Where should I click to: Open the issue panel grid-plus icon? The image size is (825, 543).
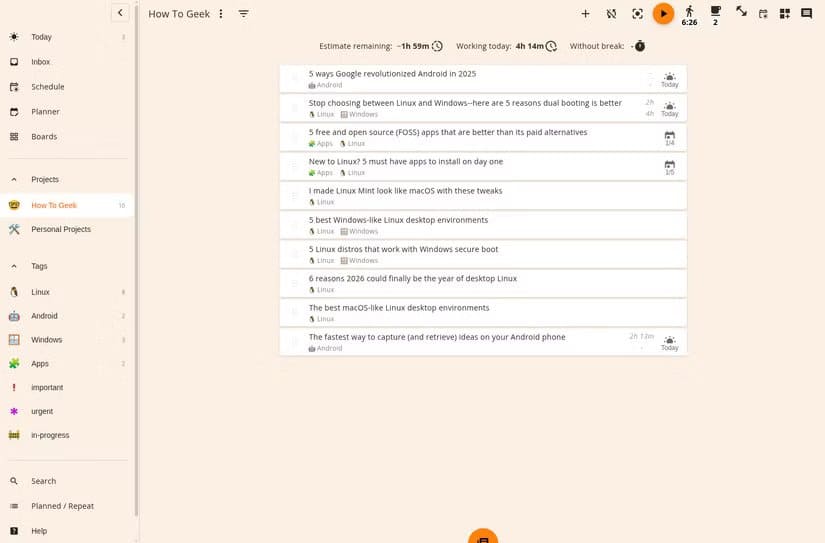pyautogui.click(x=784, y=14)
